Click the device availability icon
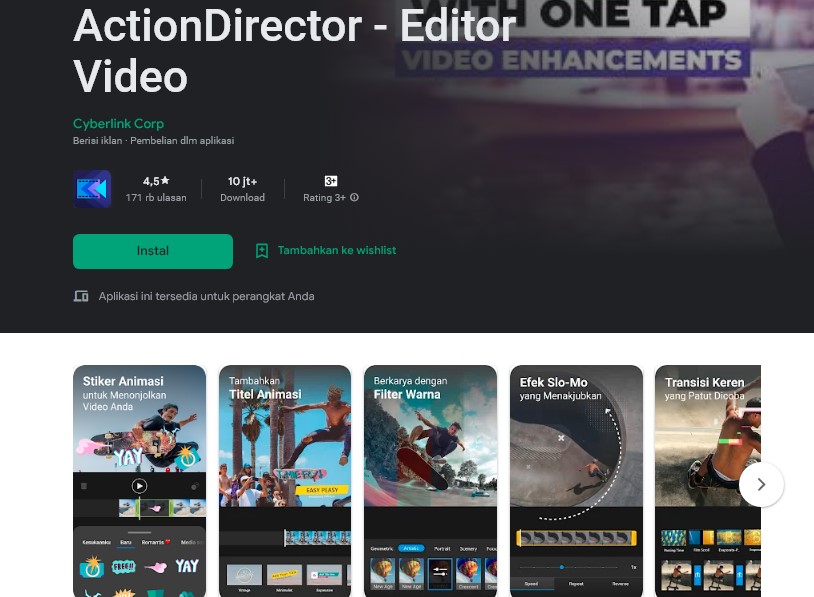 [81, 296]
